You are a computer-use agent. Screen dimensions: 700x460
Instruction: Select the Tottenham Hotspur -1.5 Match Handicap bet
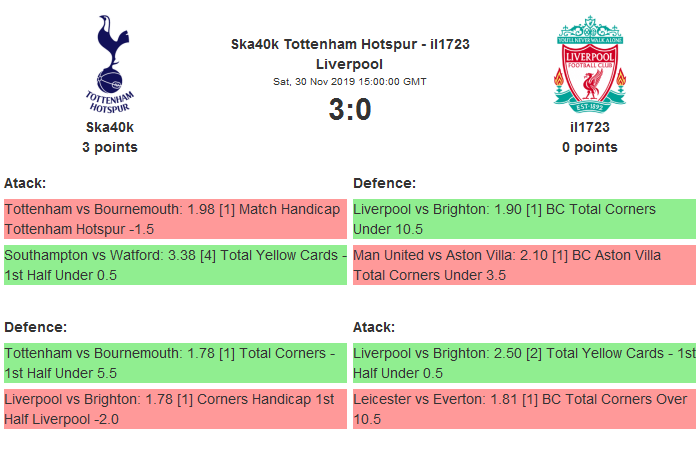coord(175,219)
